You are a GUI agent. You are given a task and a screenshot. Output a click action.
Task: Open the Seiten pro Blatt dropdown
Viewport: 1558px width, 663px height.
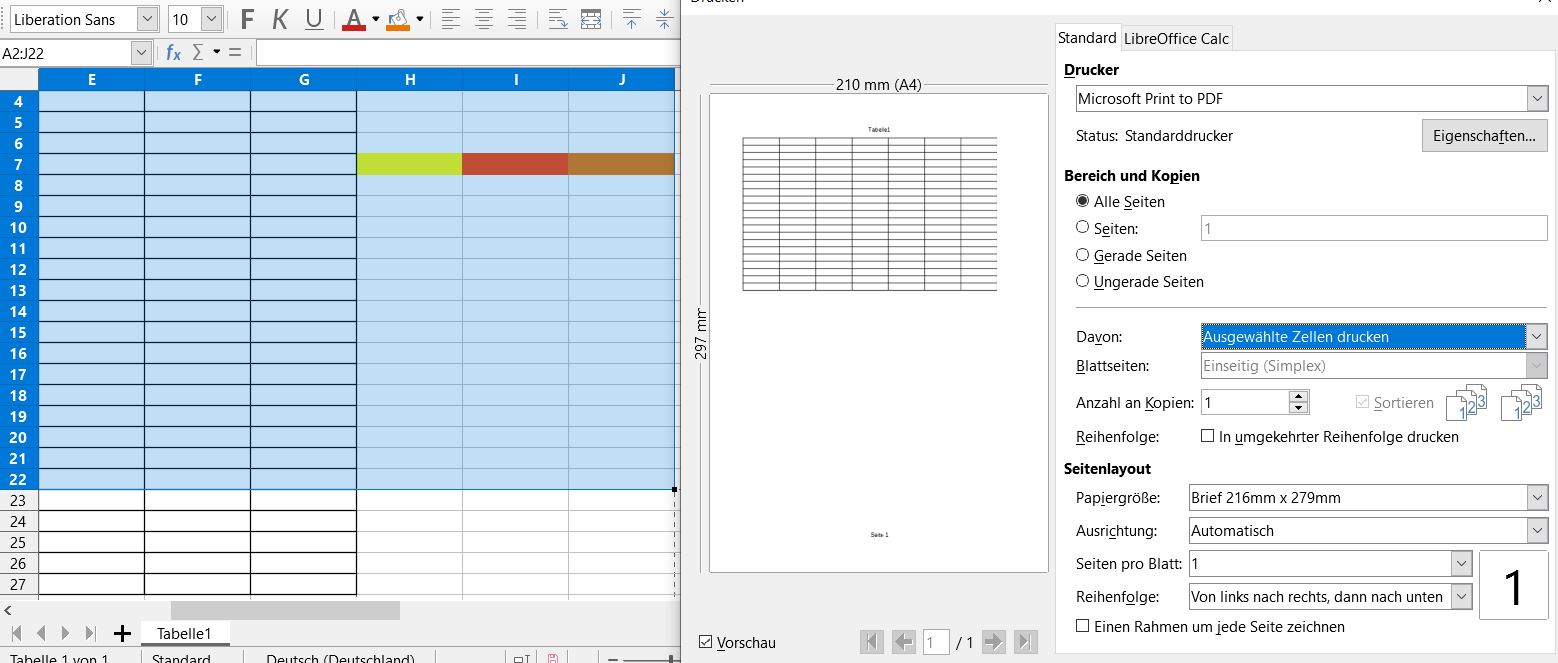click(x=1462, y=564)
